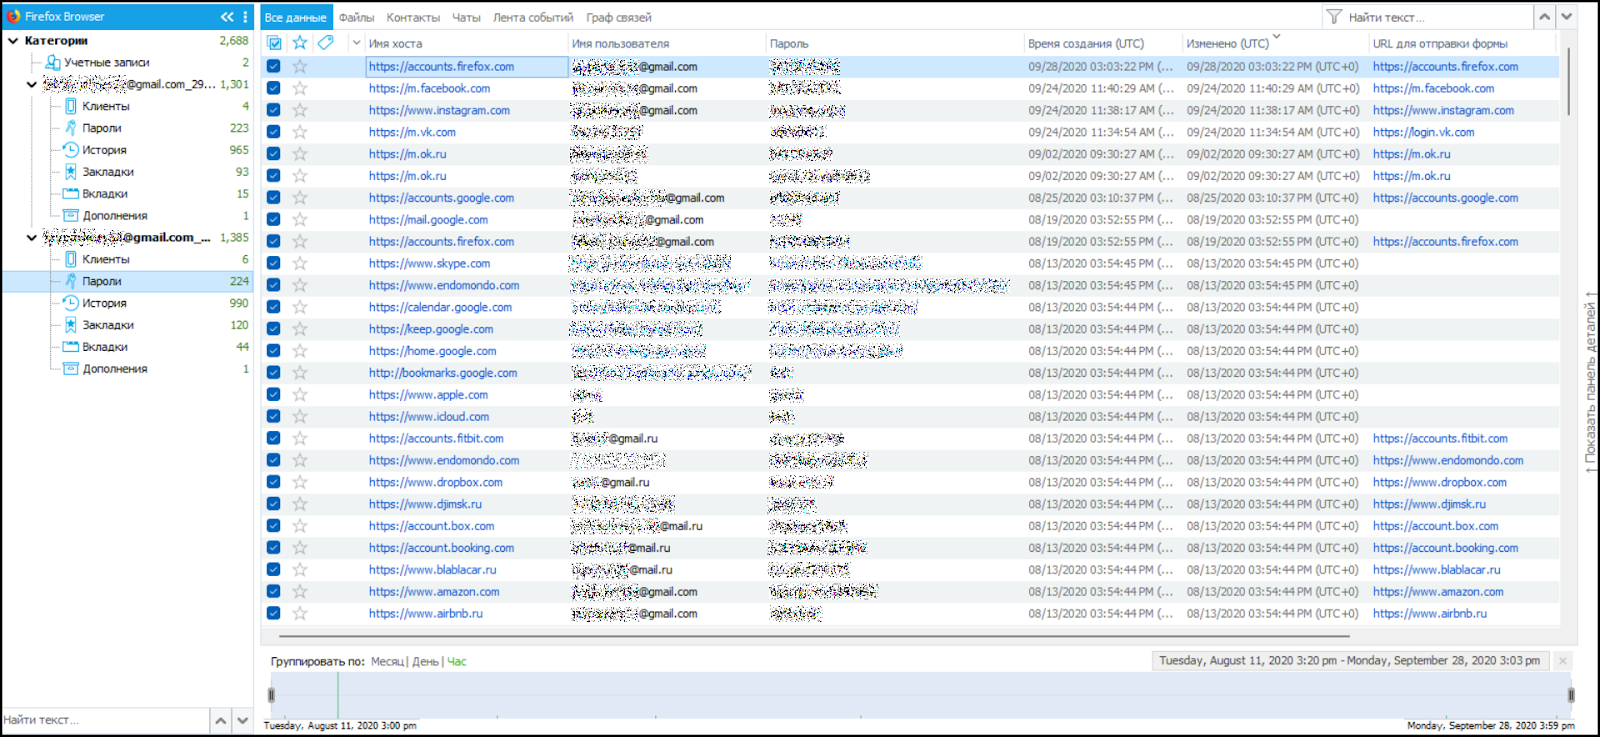Grab the right timeline range handle

coord(1571,694)
